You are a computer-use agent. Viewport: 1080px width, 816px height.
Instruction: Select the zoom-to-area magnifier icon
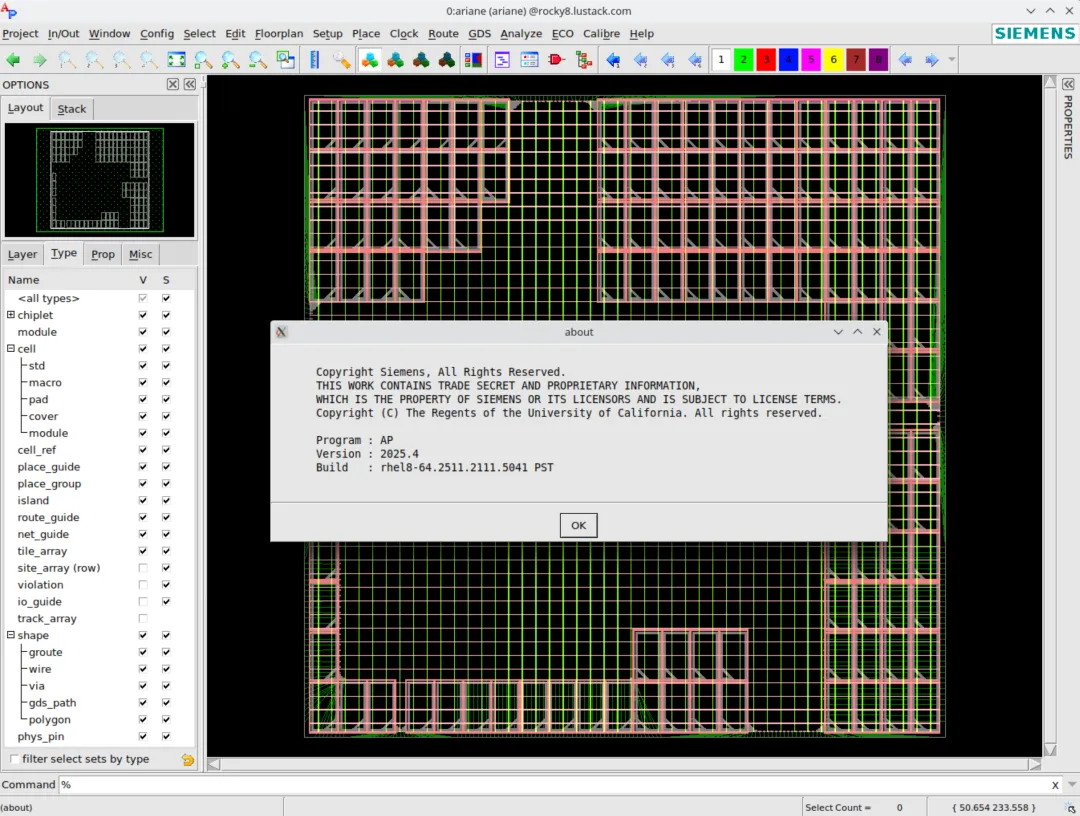[x=203, y=60]
